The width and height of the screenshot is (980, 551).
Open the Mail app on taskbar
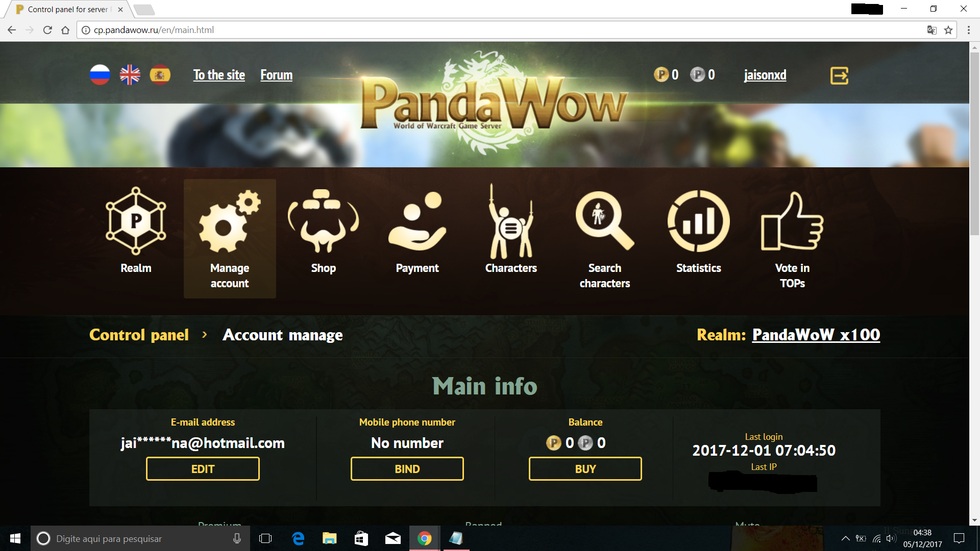coord(392,538)
